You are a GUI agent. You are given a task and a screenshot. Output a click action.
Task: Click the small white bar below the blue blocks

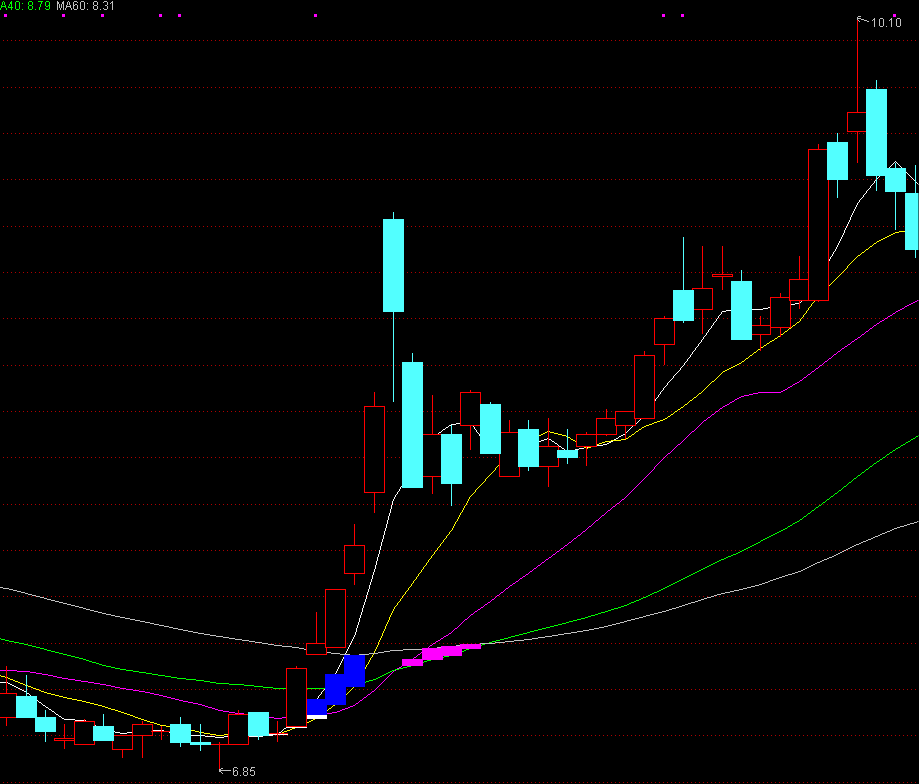pos(317,717)
